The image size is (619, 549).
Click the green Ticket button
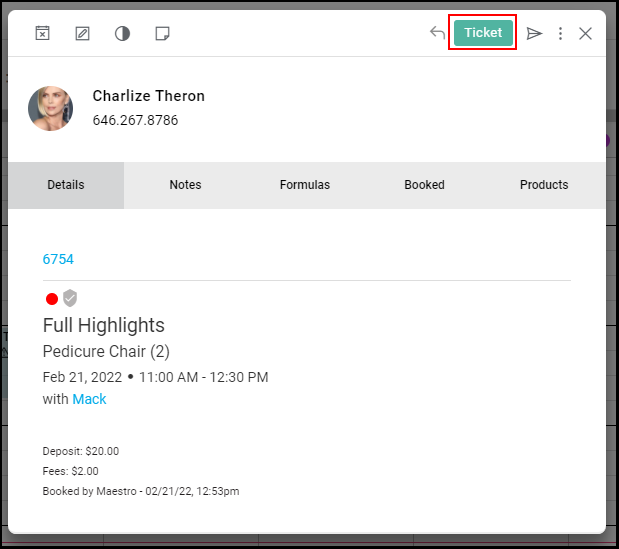point(483,33)
